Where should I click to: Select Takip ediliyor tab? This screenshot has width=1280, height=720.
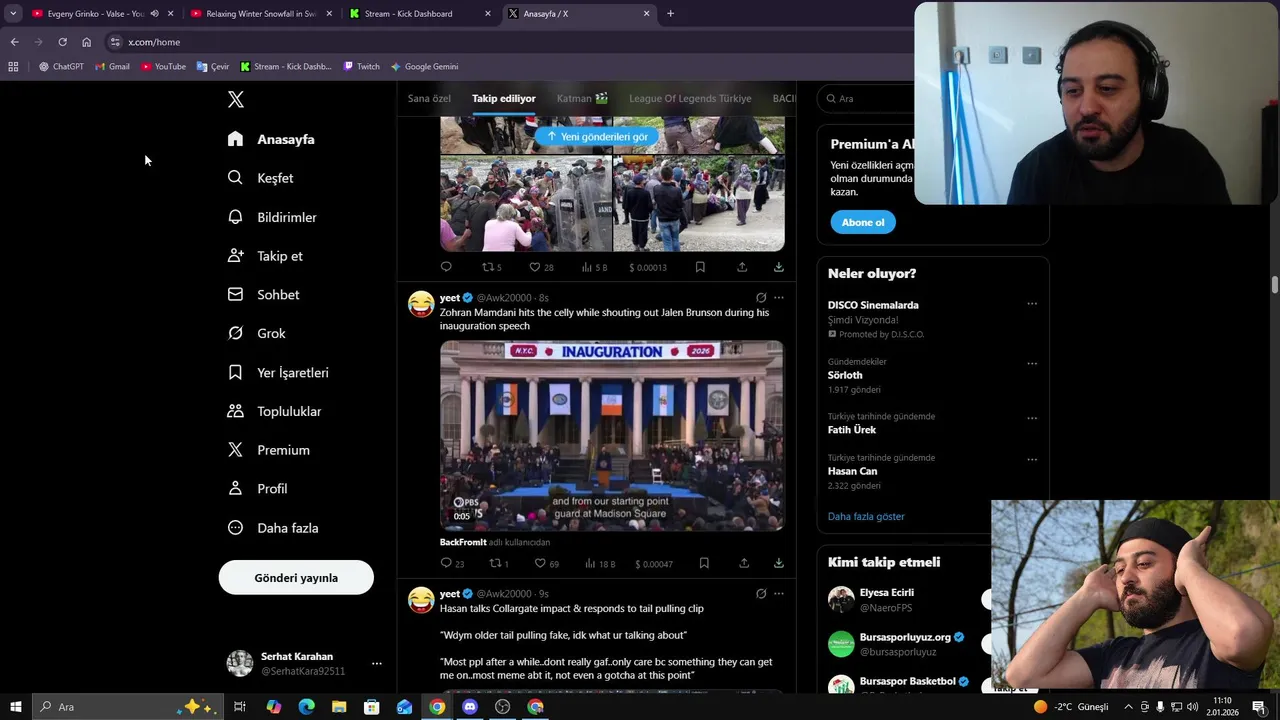504,98
